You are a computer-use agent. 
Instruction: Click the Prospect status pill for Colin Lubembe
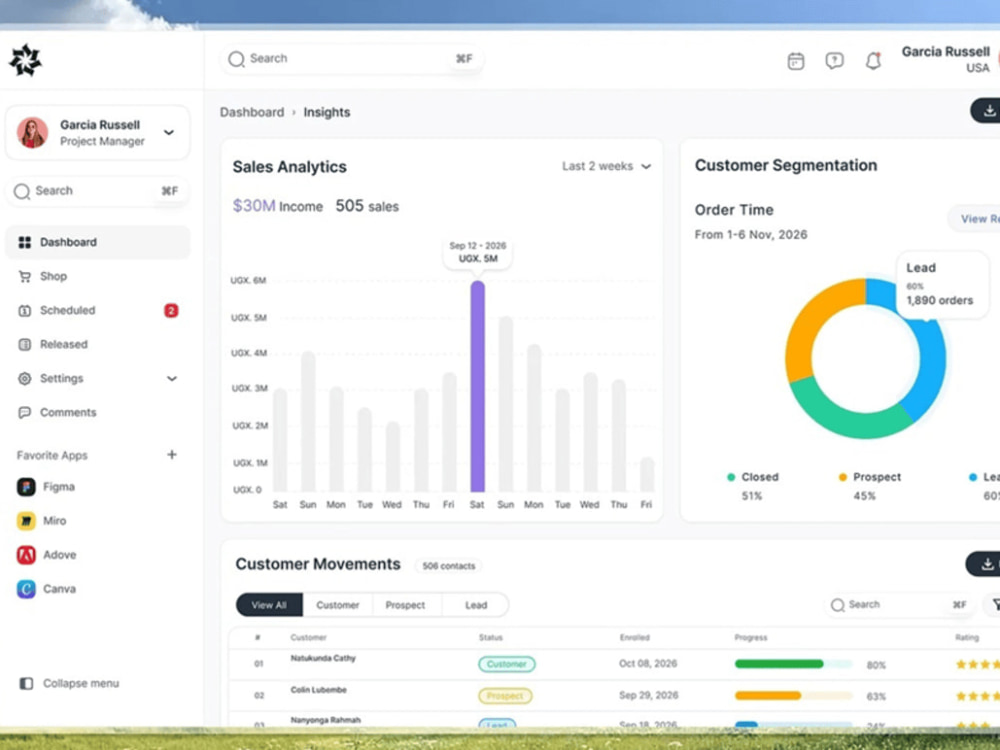505,696
